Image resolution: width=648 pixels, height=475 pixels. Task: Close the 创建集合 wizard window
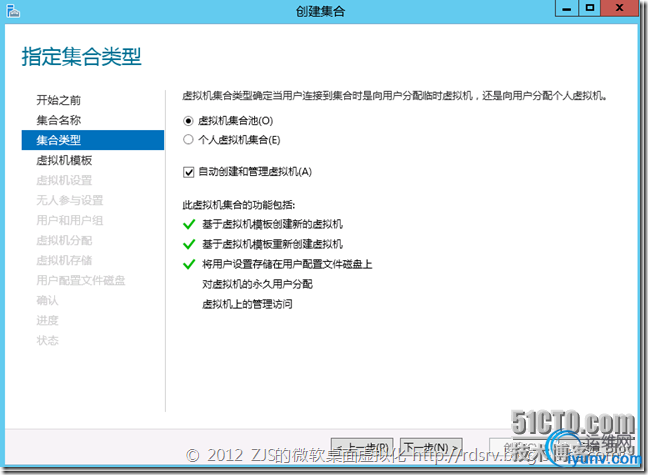619,8
